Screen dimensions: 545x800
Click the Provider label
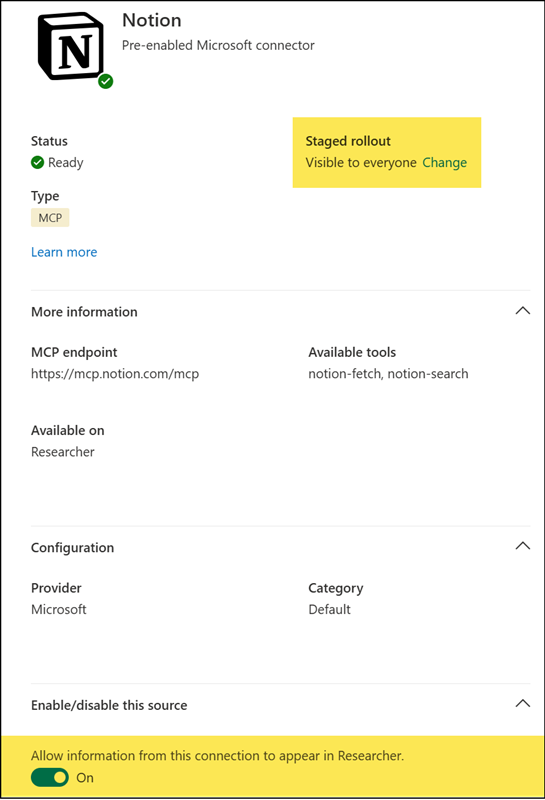click(x=56, y=588)
